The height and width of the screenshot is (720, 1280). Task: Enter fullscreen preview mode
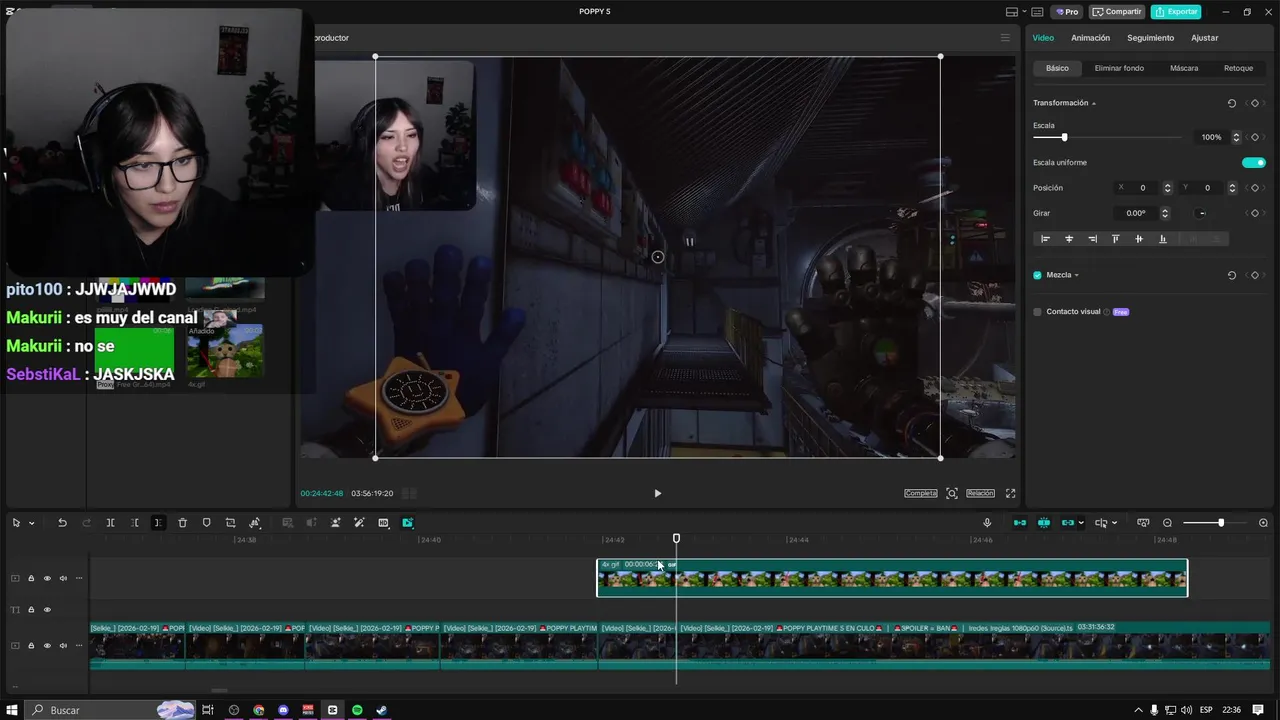(1010, 493)
